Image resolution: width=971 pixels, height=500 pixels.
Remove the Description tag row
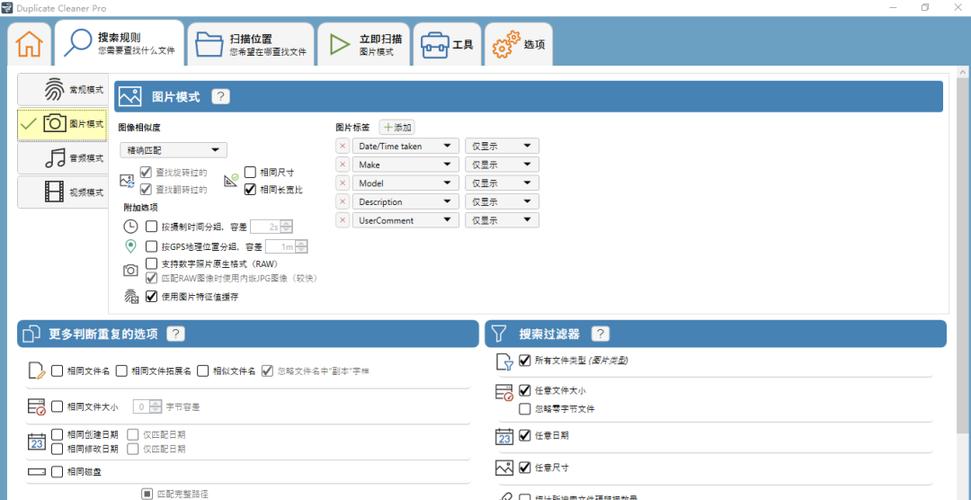[342, 202]
